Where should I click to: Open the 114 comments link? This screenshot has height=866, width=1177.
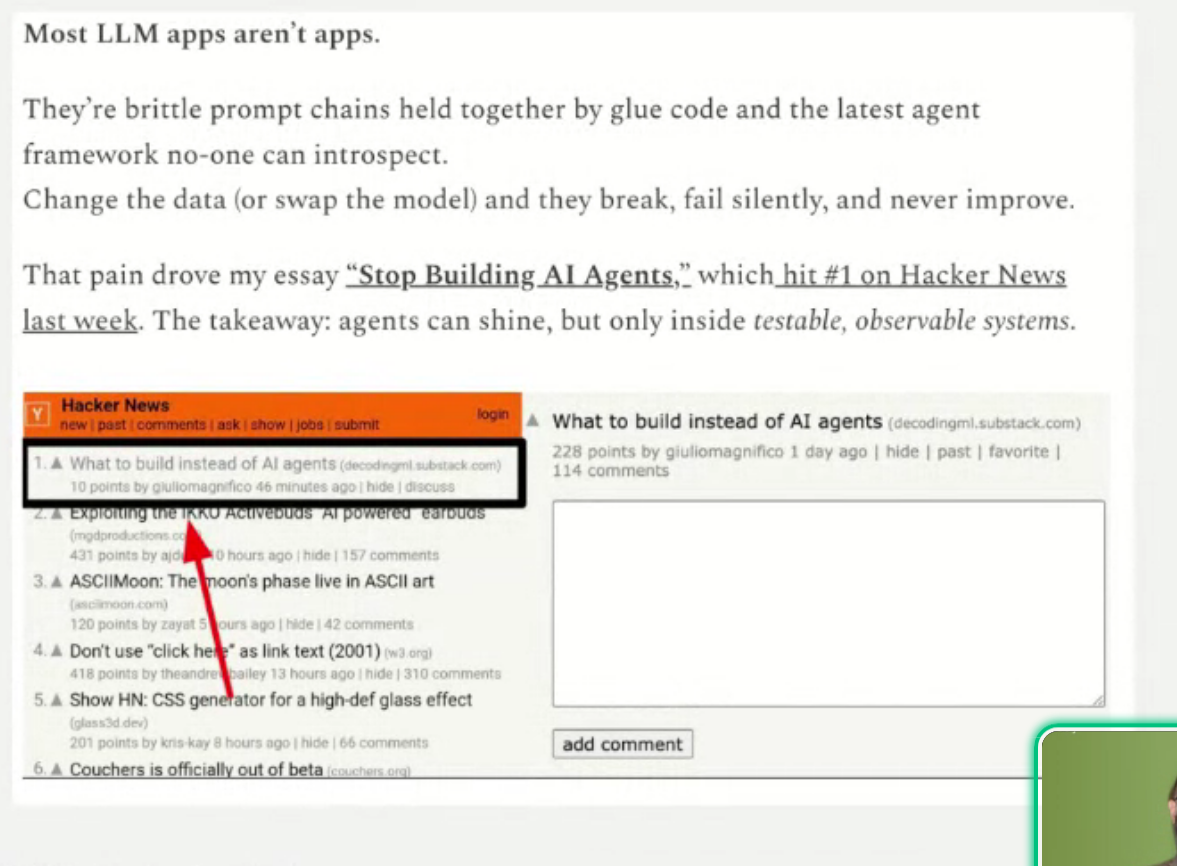(610, 471)
